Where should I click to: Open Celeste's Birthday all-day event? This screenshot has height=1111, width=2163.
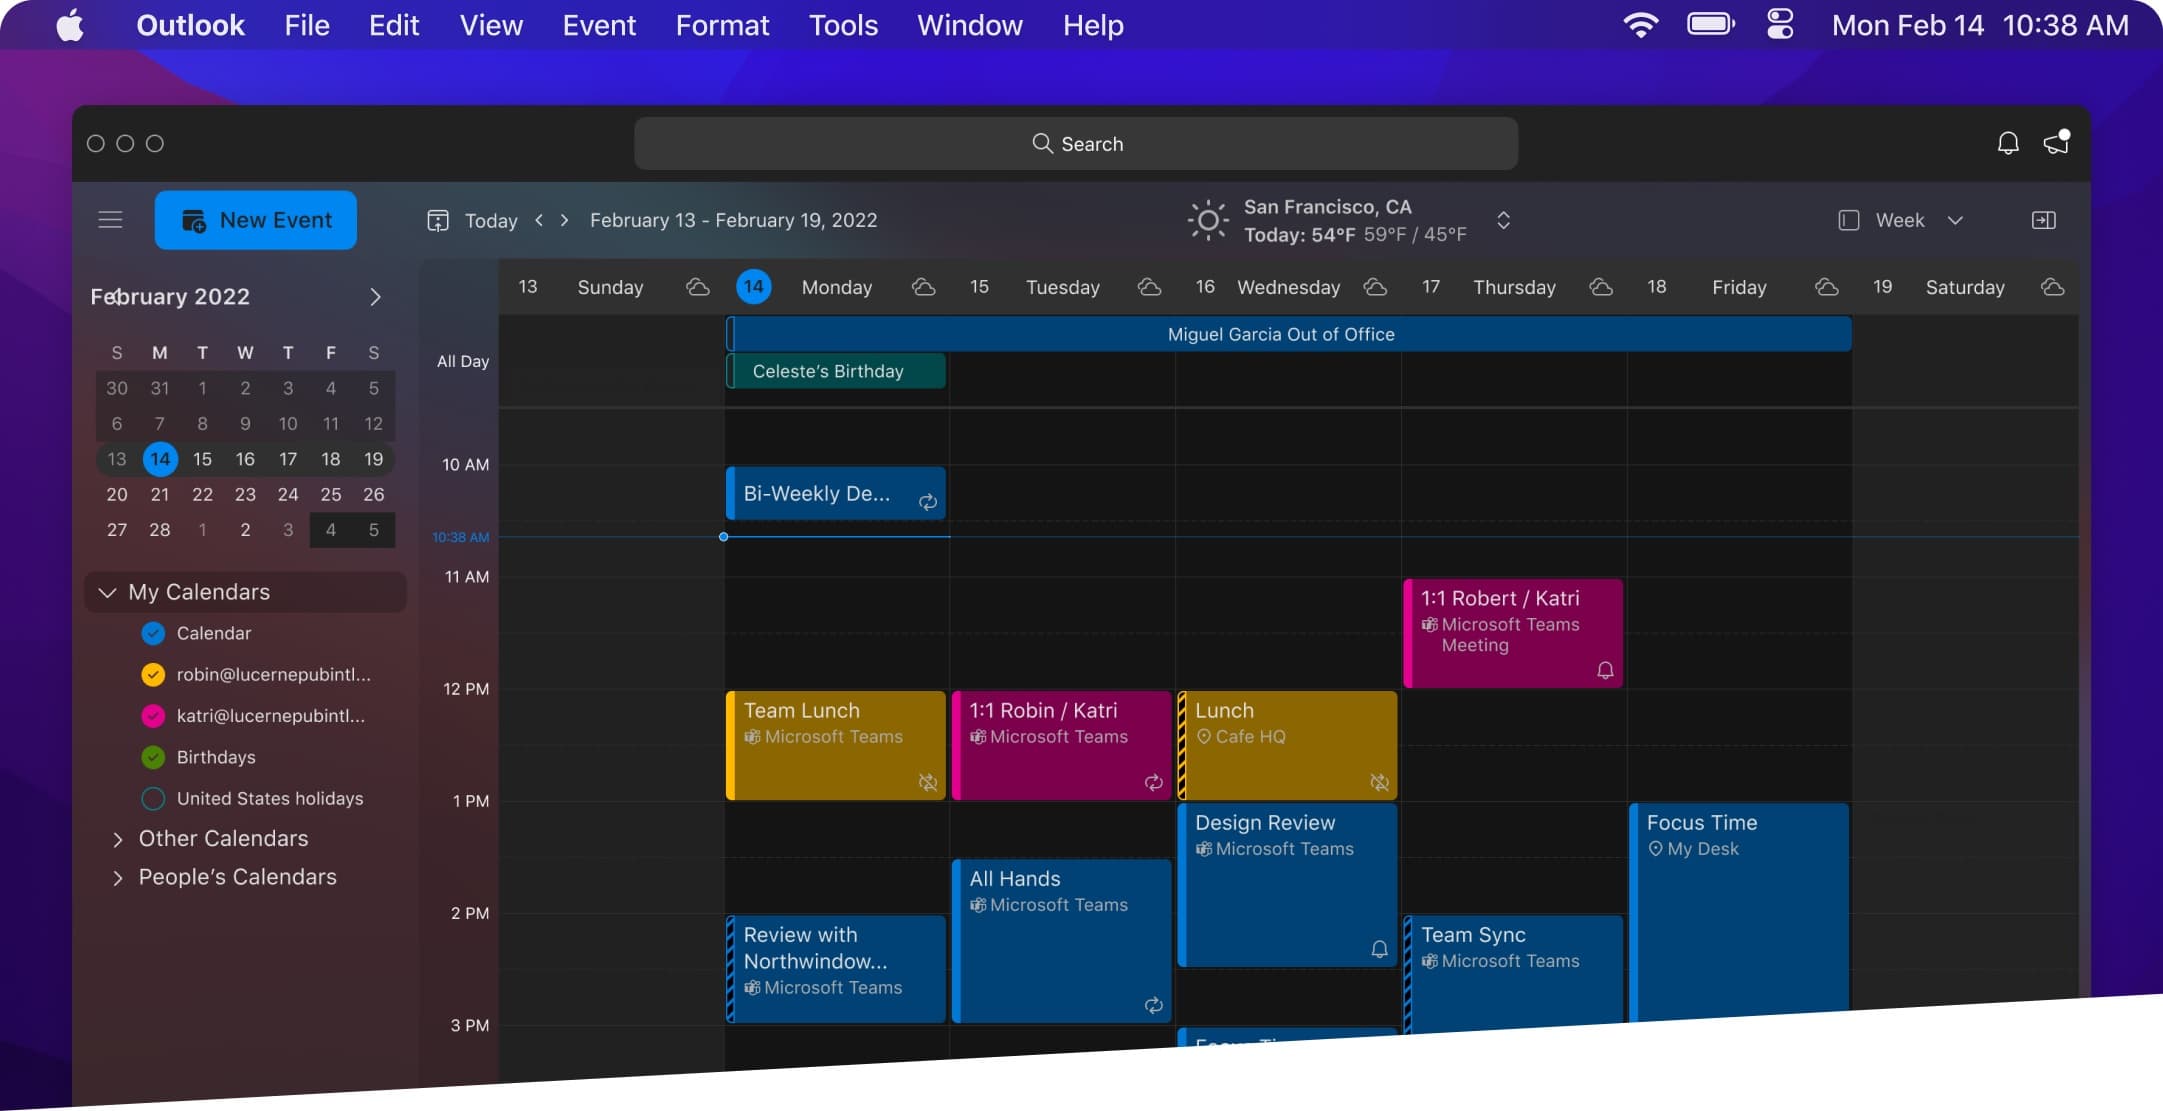coord(836,371)
